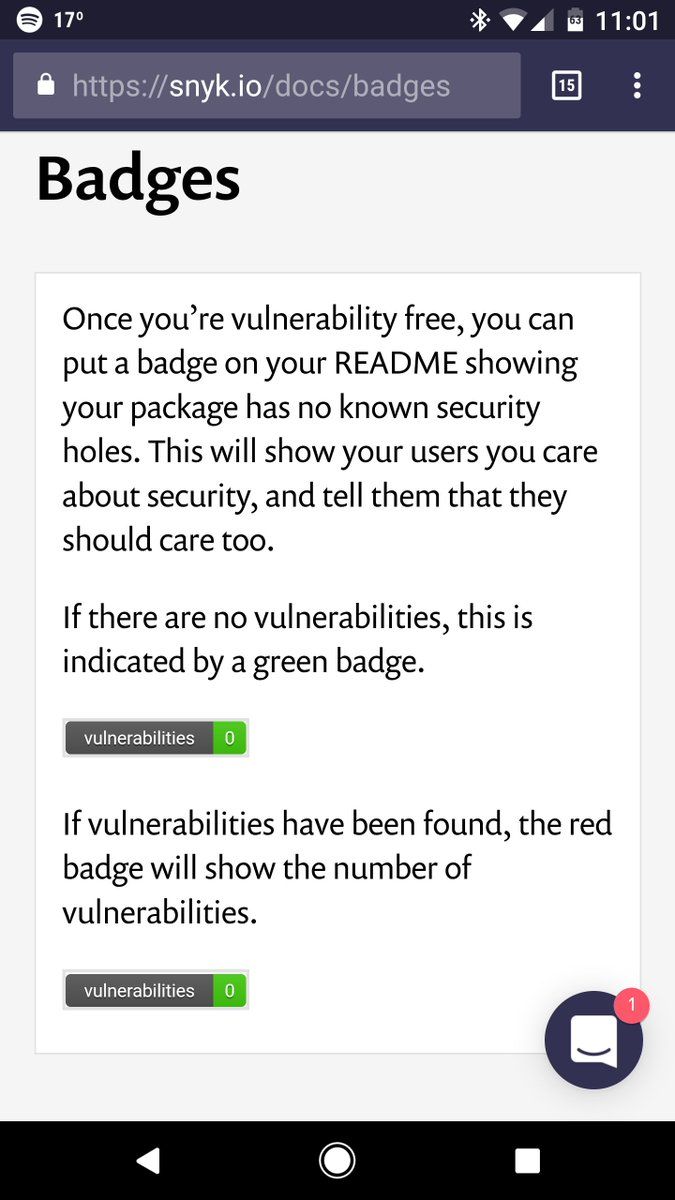Tap the red unread count 1 bubble

(x=631, y=1005)
